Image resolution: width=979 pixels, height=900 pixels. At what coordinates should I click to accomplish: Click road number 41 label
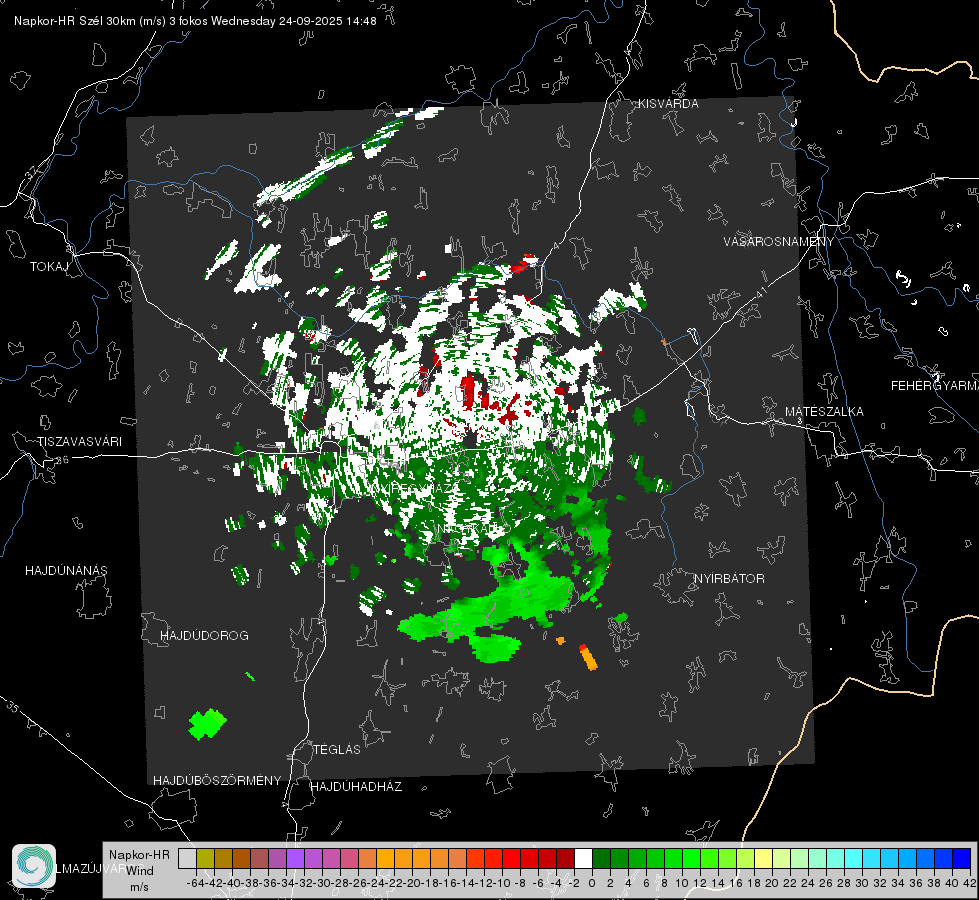click(x=760, y=291)
